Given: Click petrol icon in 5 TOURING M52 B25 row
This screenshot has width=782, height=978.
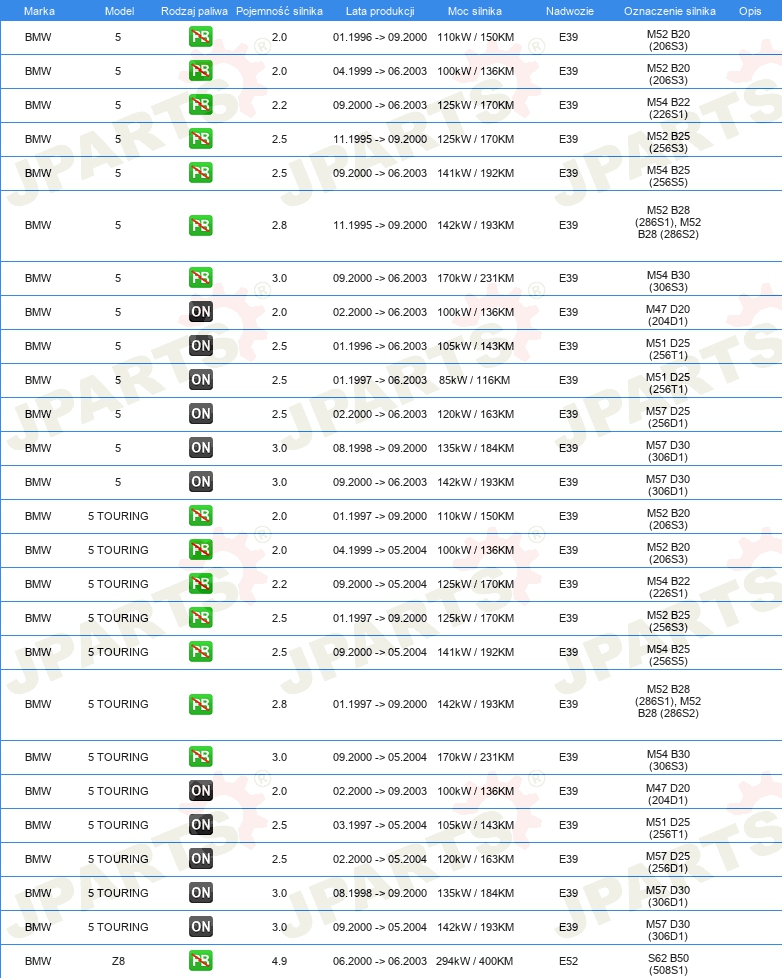Looking at the screenshot, I should tap(201, 617).
